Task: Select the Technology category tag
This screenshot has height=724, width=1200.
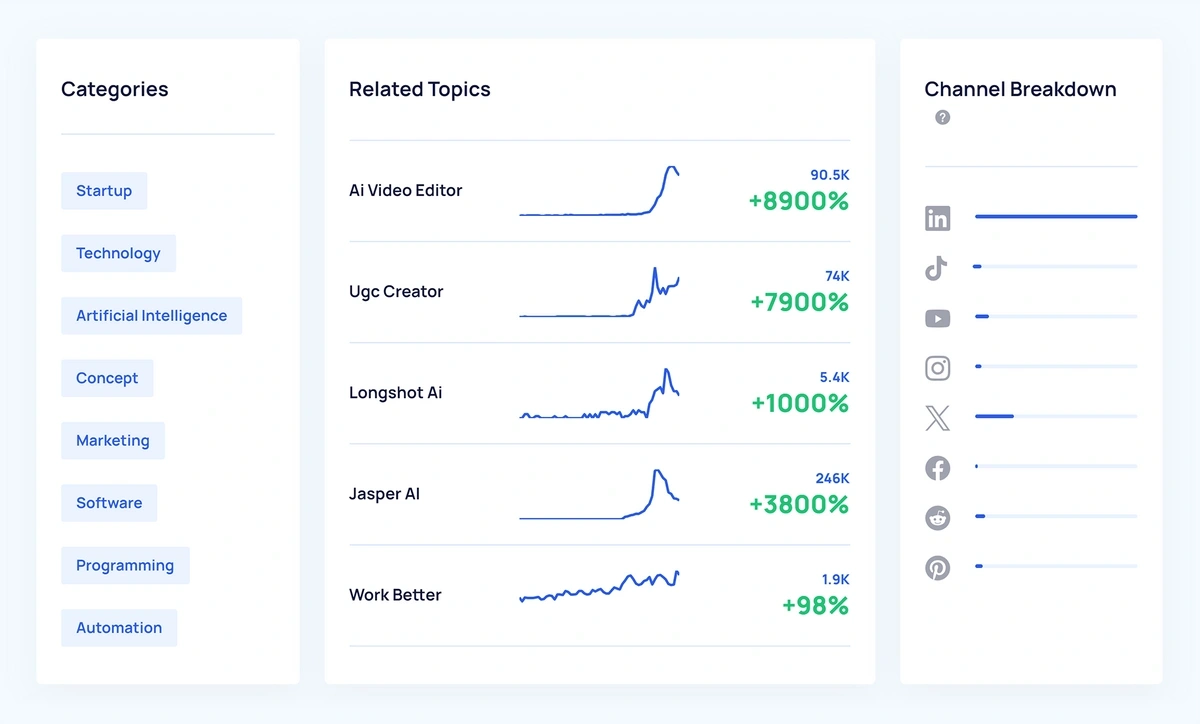Action: (118, 253)
